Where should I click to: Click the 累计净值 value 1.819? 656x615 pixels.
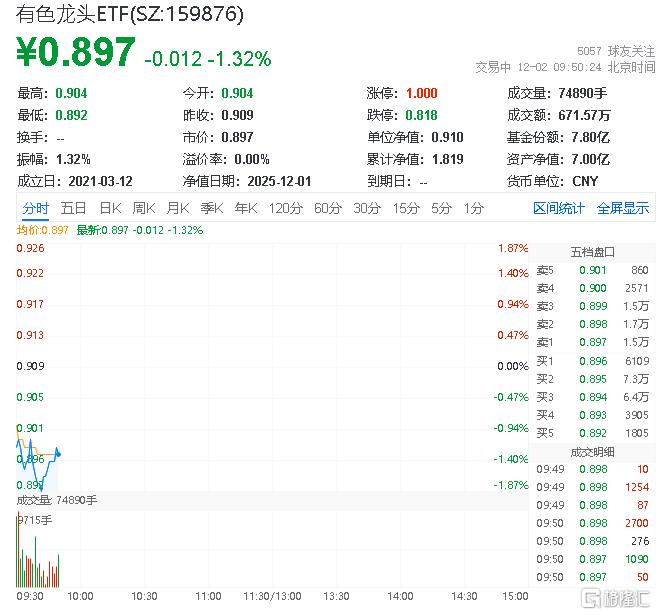tap(447, 159)
